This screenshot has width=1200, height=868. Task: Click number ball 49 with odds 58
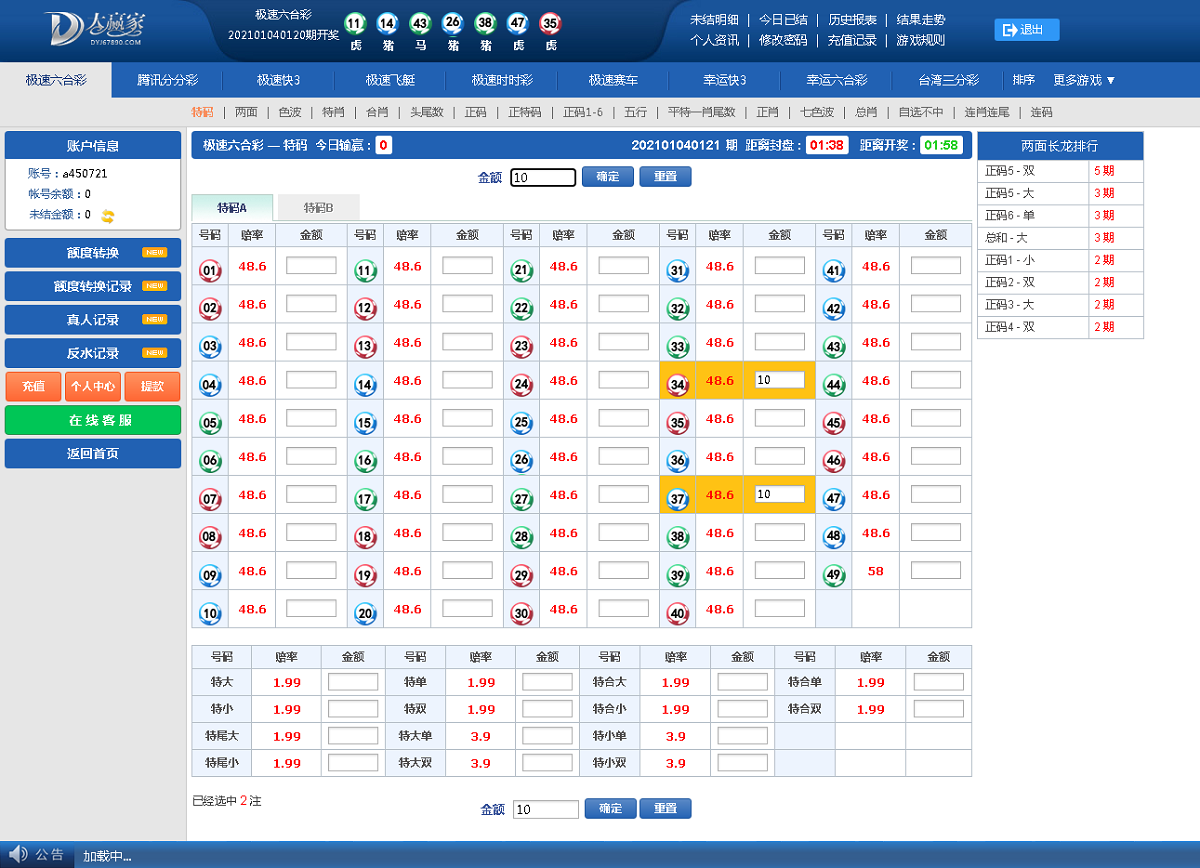point(833,575)
